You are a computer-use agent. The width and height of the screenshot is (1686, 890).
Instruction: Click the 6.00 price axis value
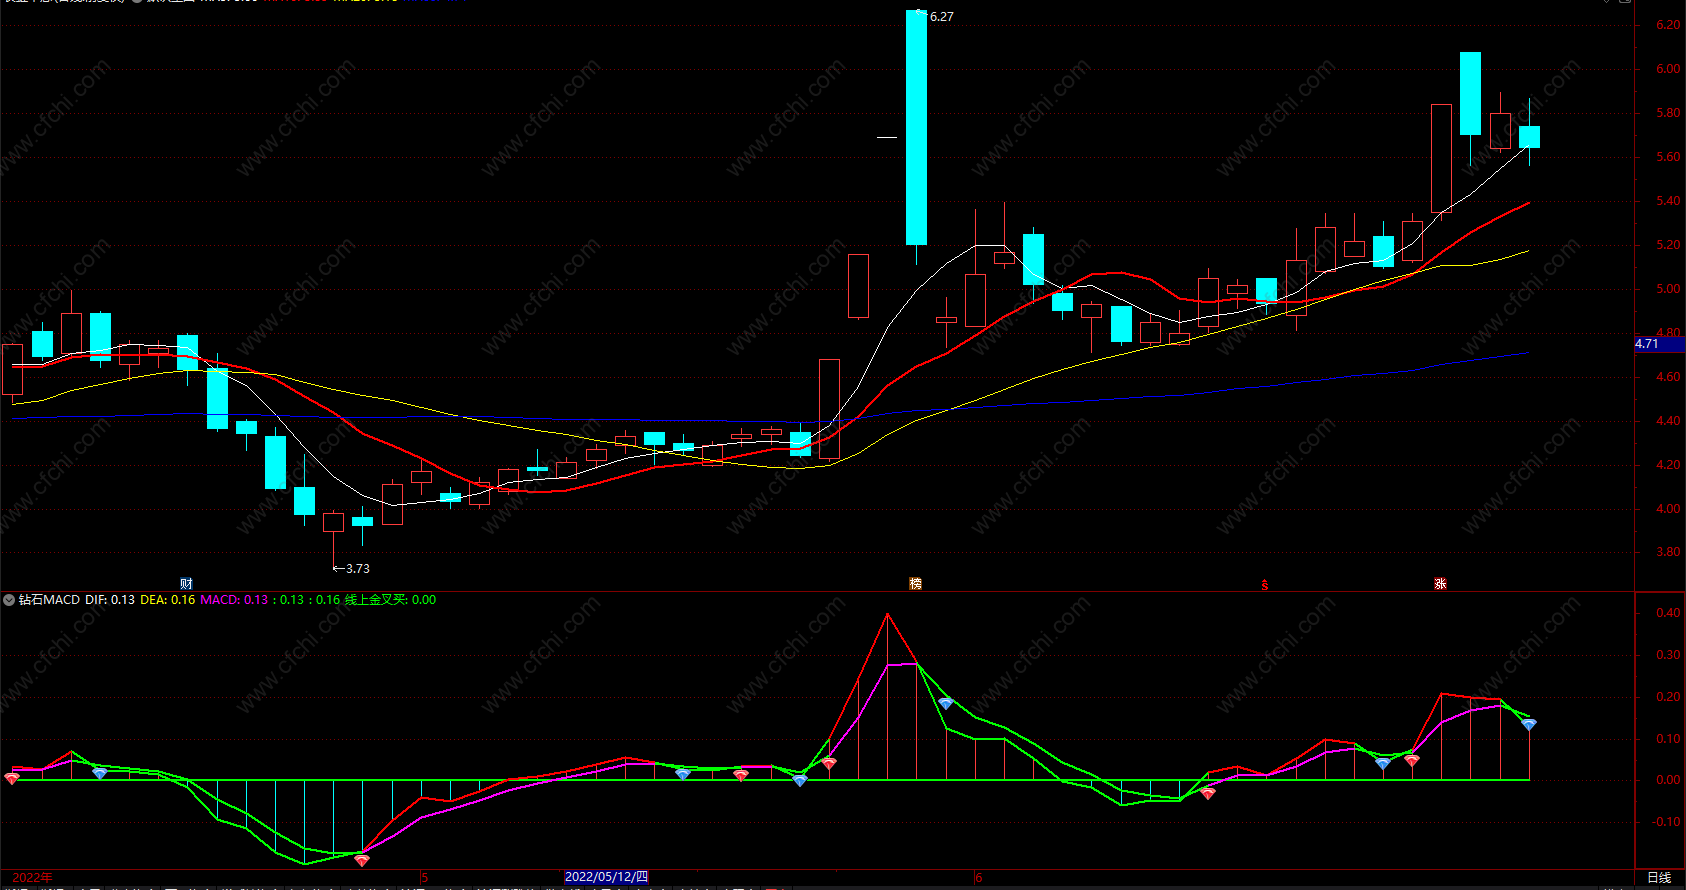point(1668,69)
